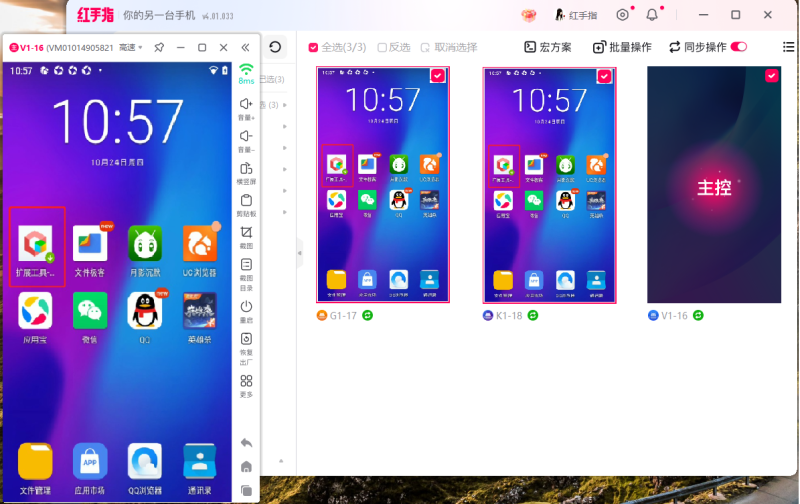Click the Android home button in sidebar
Viewport: 800px width, 504px height.
click(246, 467)
